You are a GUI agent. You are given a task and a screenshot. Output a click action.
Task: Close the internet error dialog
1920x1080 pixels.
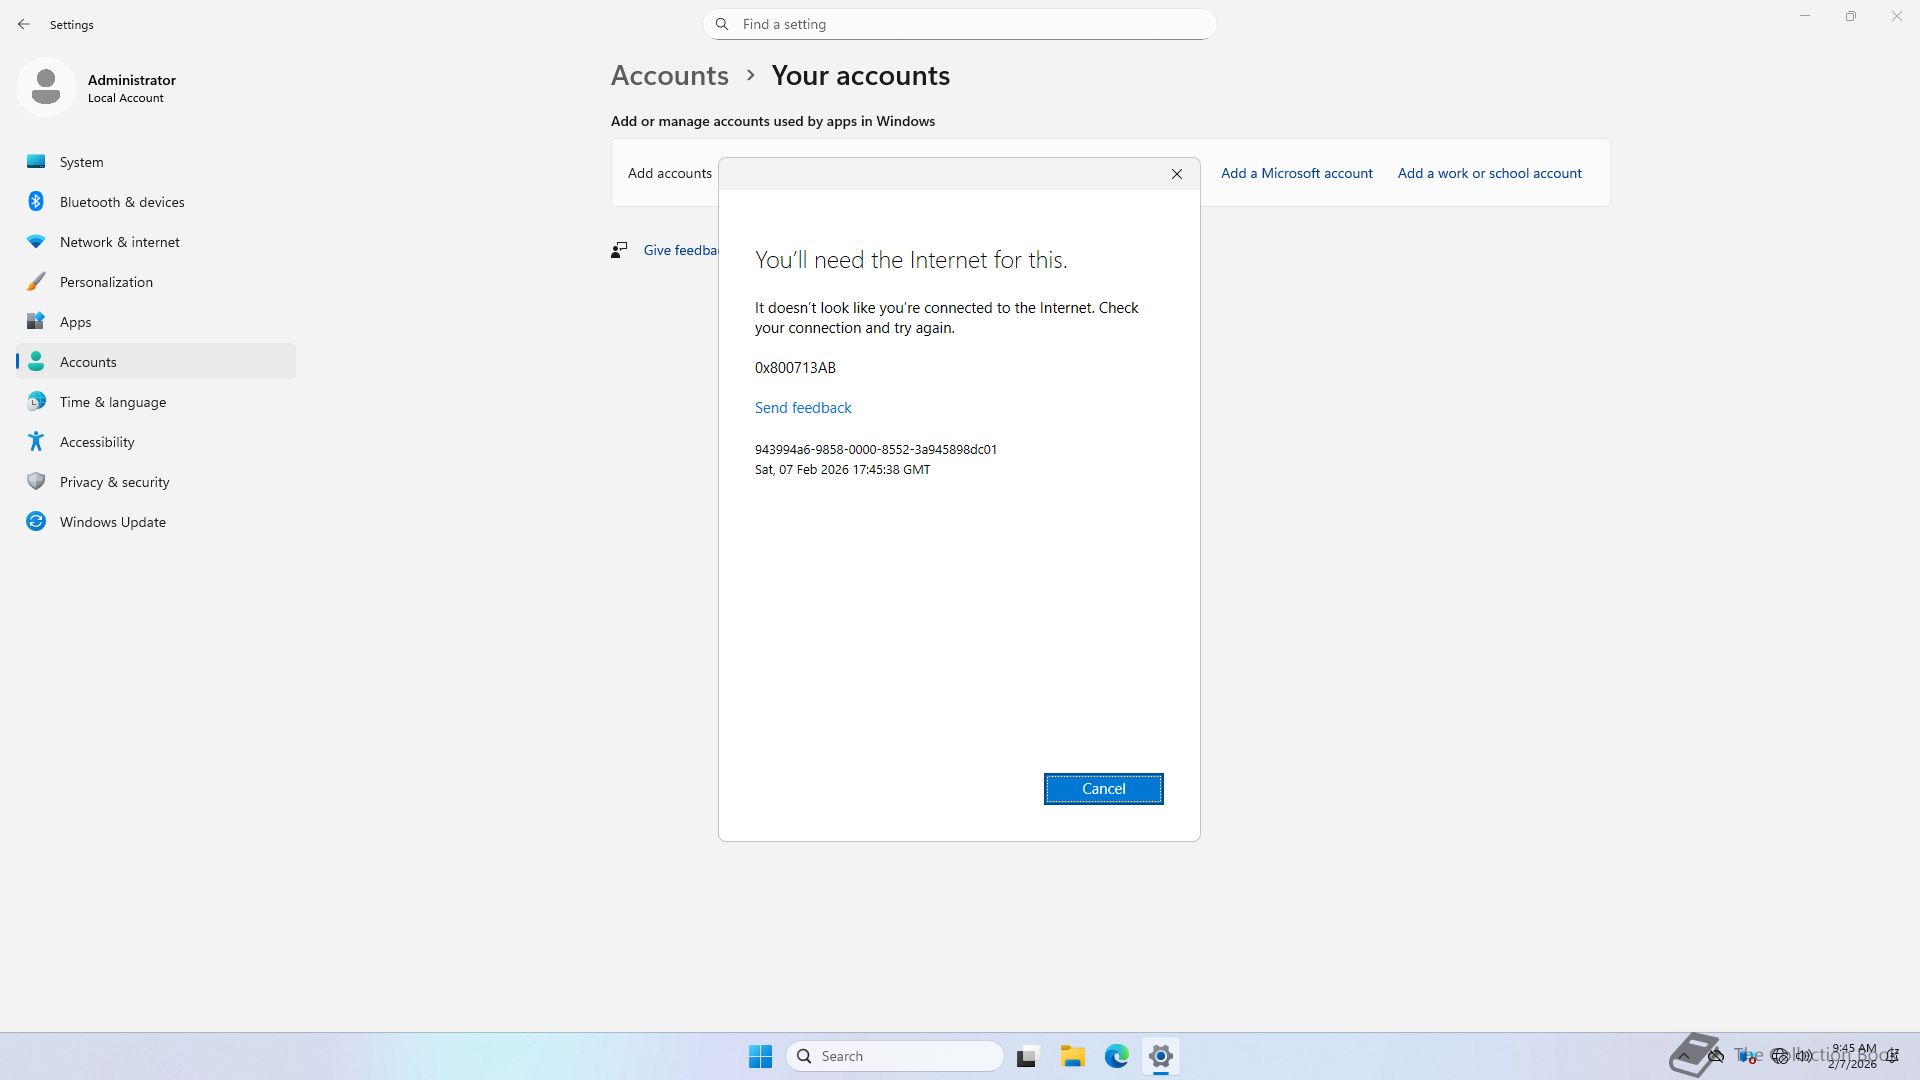[1176, 174]
